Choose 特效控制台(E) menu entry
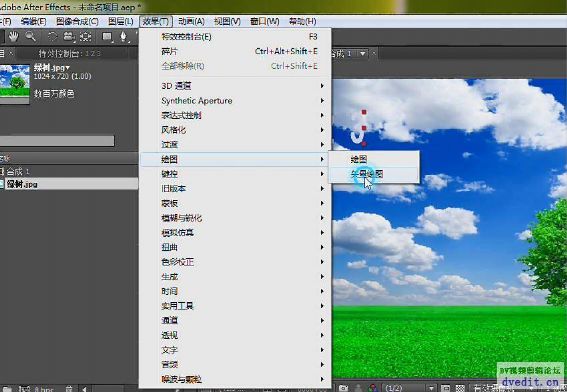 coord(235,37)
